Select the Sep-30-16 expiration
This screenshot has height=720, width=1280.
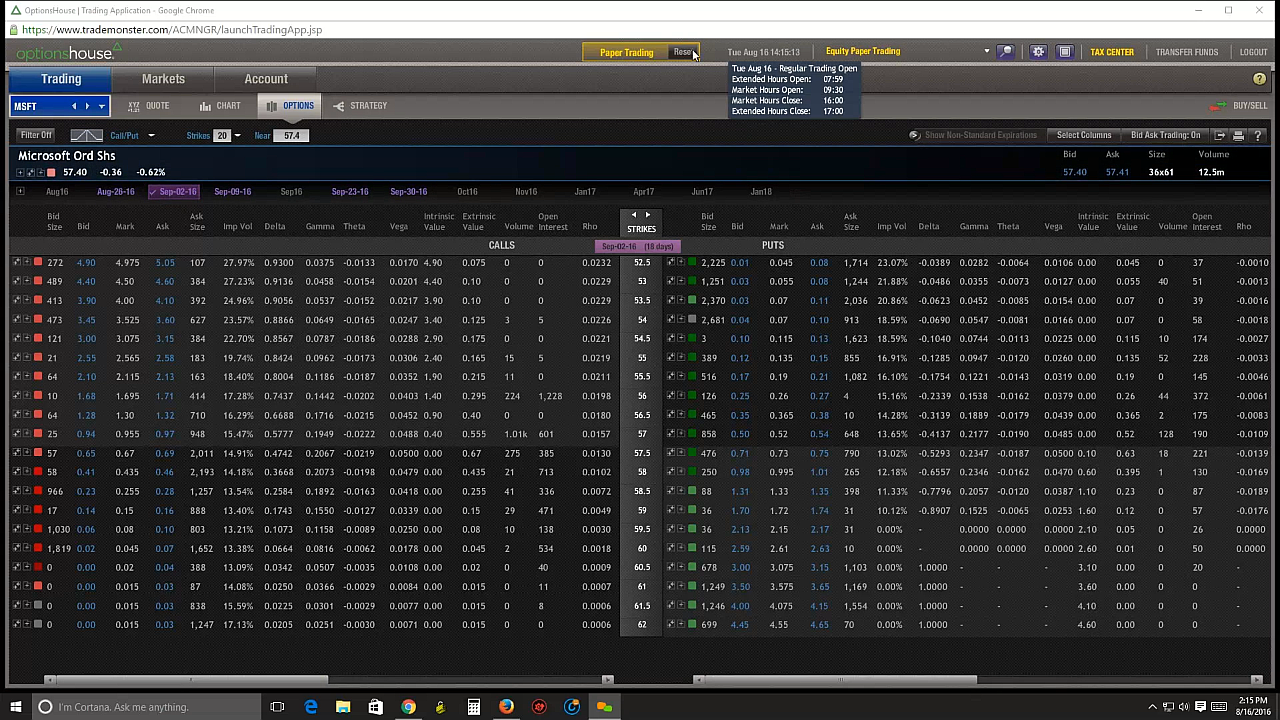click(408, 192)
